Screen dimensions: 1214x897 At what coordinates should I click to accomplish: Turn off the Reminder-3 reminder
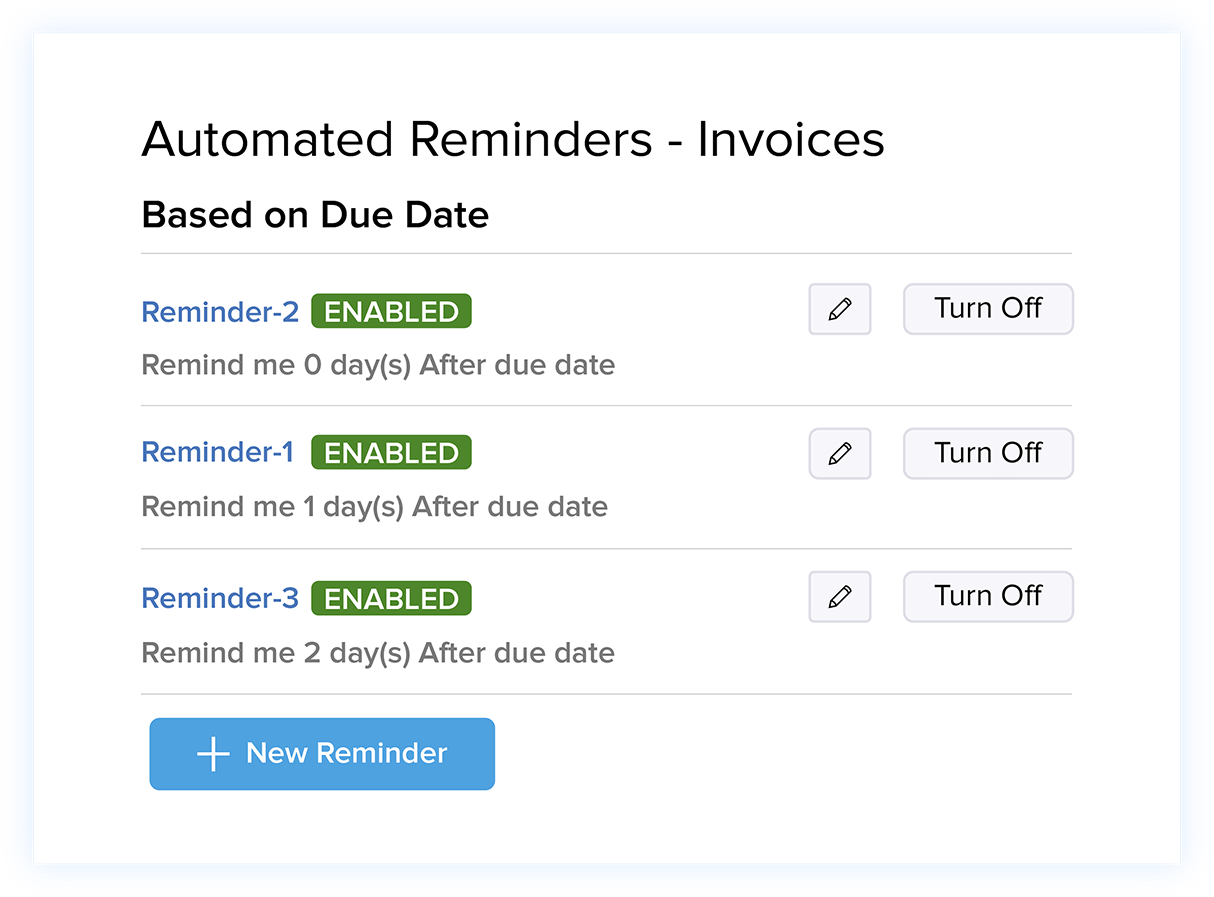click(x=988, y=596)
